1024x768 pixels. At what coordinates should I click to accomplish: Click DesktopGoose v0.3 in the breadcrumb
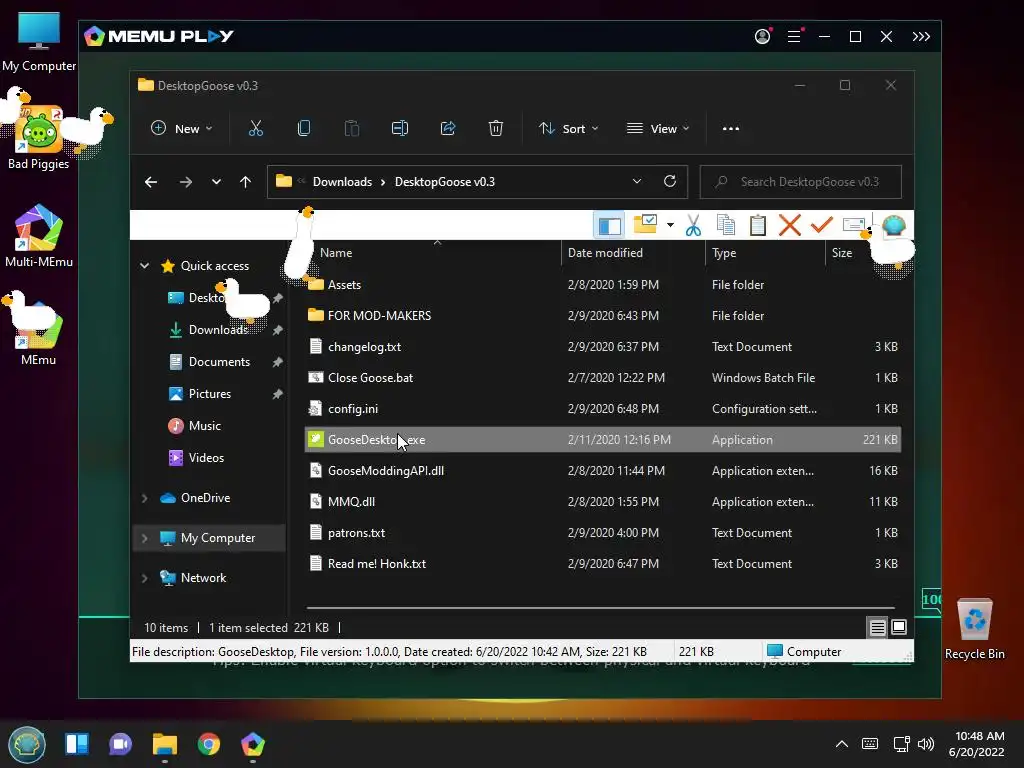[x=445, y=182]
